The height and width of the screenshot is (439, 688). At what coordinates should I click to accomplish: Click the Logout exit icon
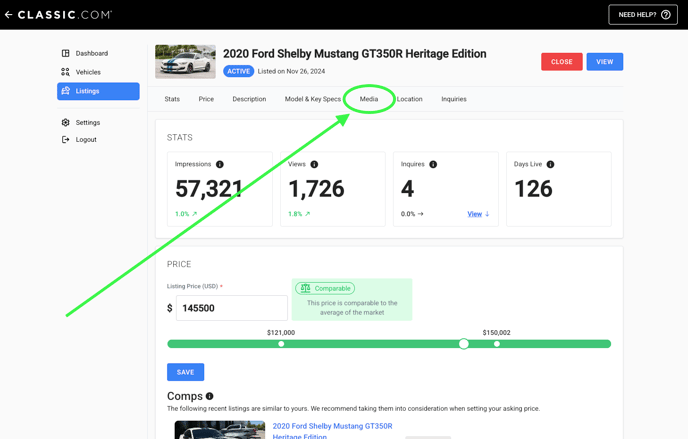(x=65, y=139)
